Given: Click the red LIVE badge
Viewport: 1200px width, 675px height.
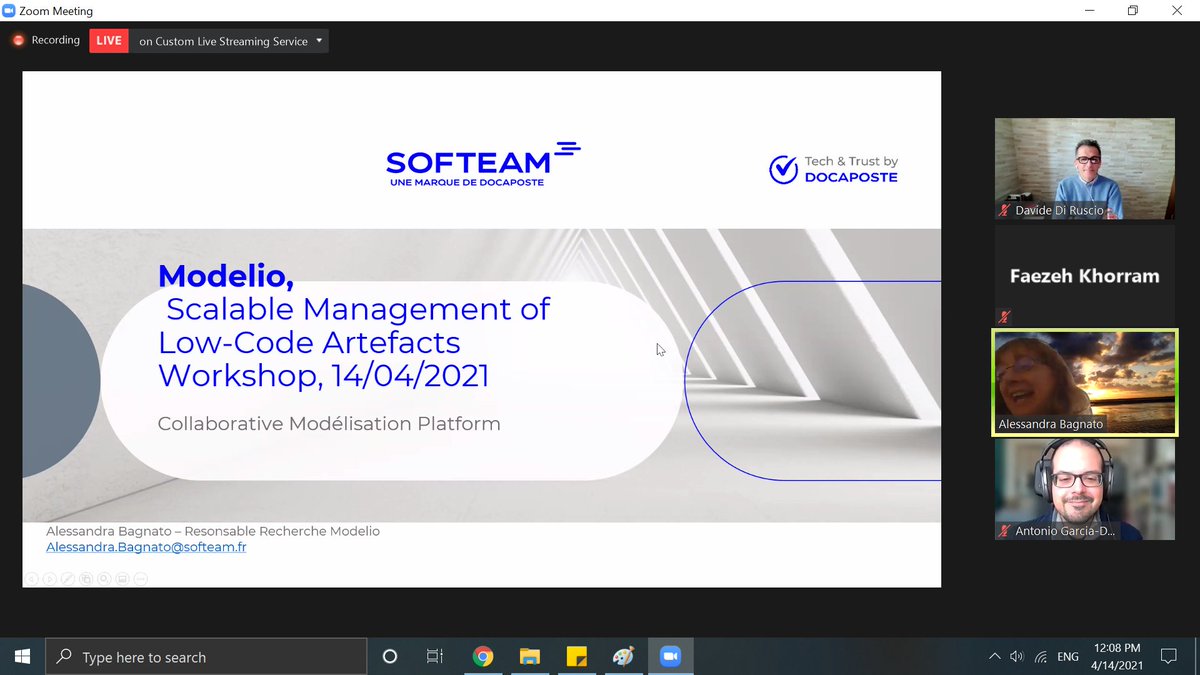Looking at the screenshot, I should point(109,41).
